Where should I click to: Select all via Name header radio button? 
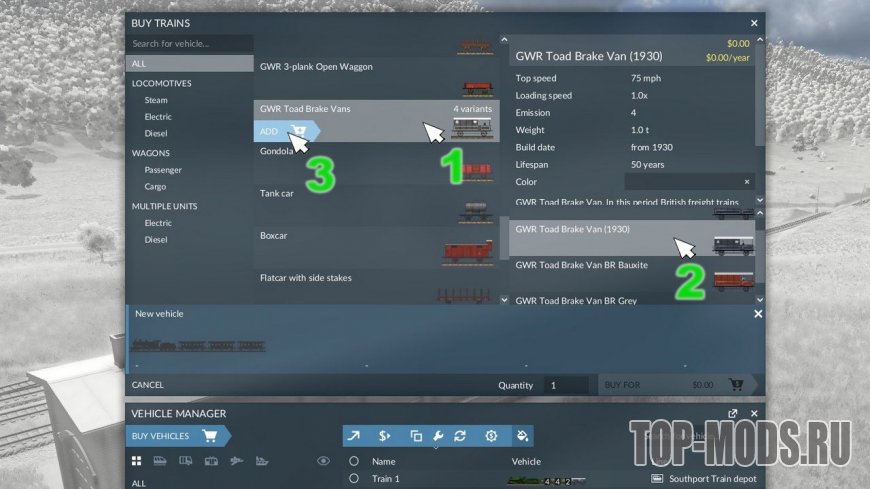click(353, 461)
